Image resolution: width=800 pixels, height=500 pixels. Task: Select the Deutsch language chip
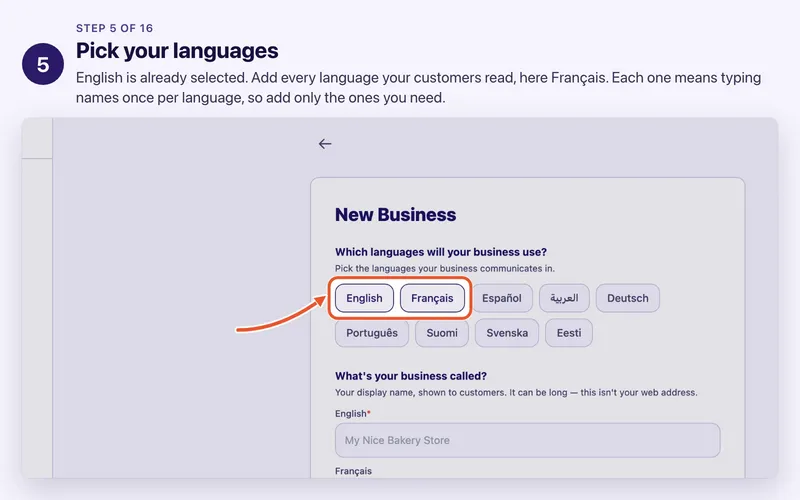click(x=628, y=298)
